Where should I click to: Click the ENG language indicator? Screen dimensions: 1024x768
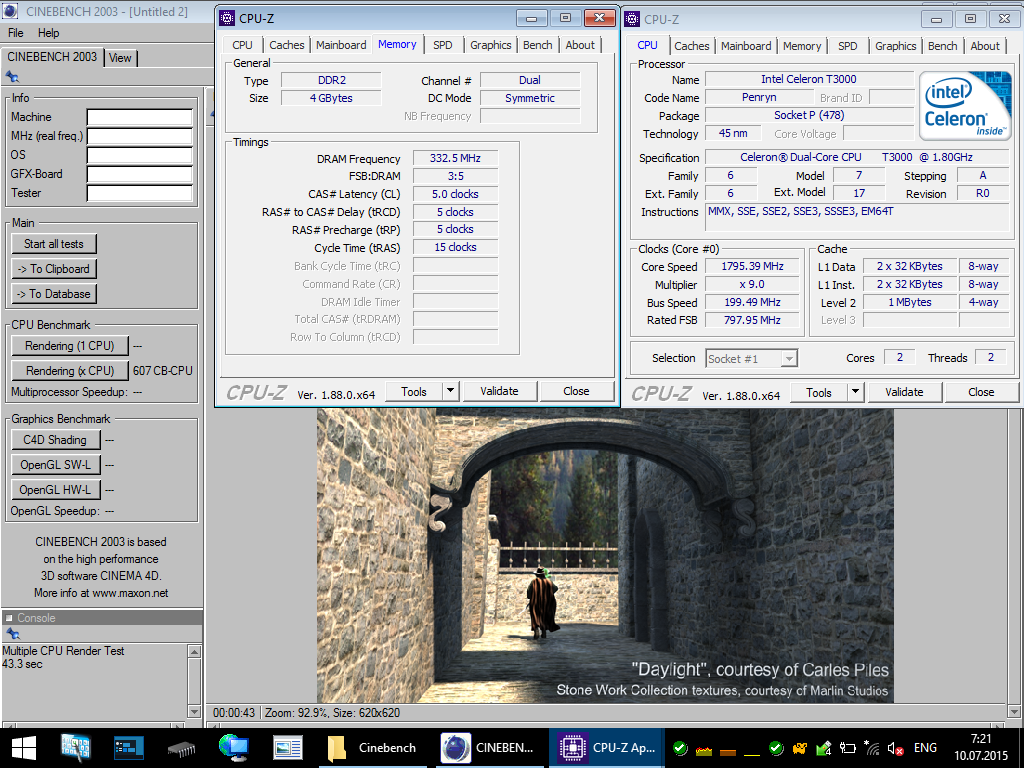[x=925, y=748]
